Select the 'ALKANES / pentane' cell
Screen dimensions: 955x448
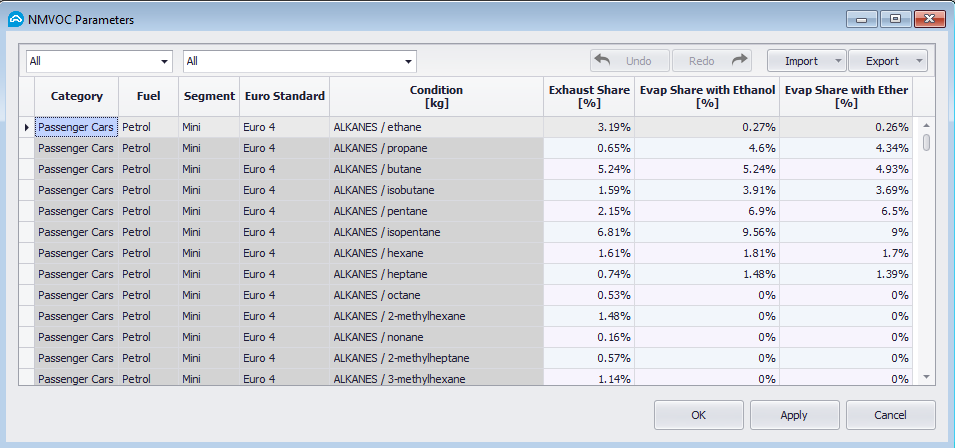click(x=436, y=211)
